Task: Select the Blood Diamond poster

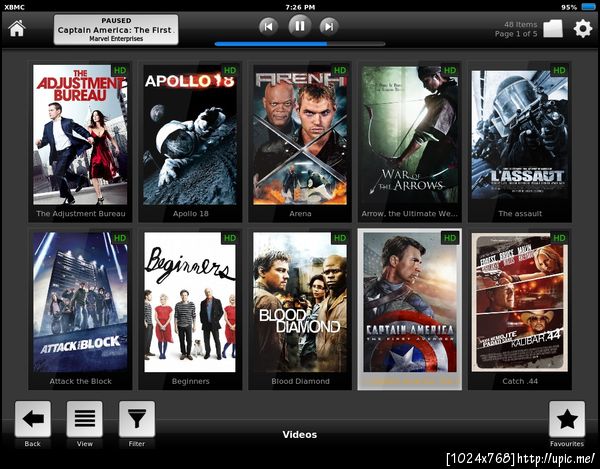Action: point(300,302)
